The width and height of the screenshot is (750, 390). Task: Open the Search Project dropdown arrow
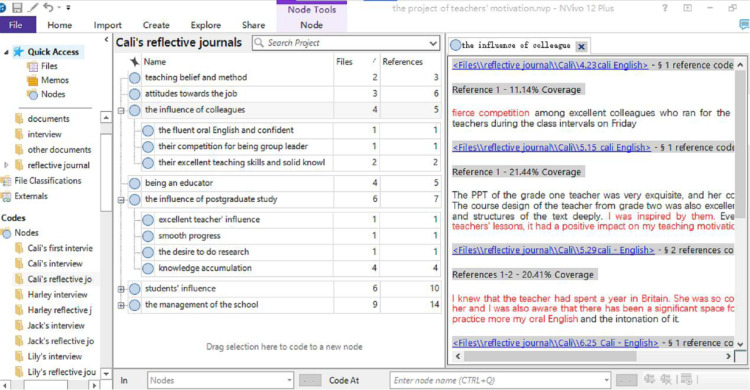coord(433,43)
